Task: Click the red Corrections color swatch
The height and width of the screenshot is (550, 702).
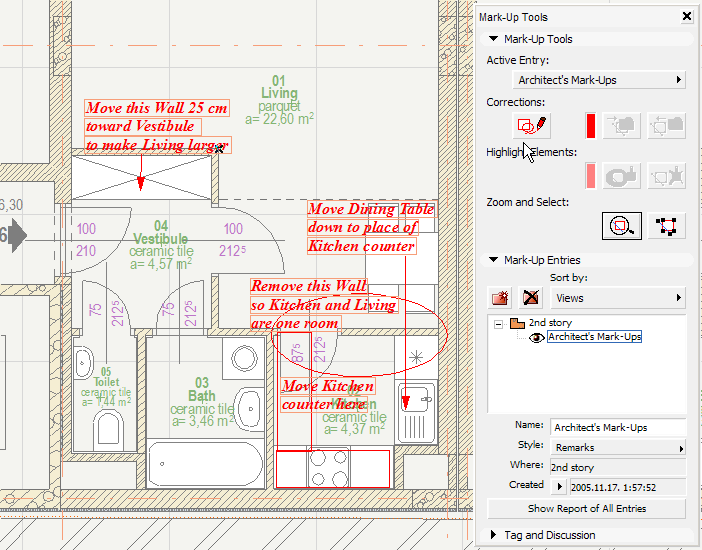Action: (x=591, y=125)
